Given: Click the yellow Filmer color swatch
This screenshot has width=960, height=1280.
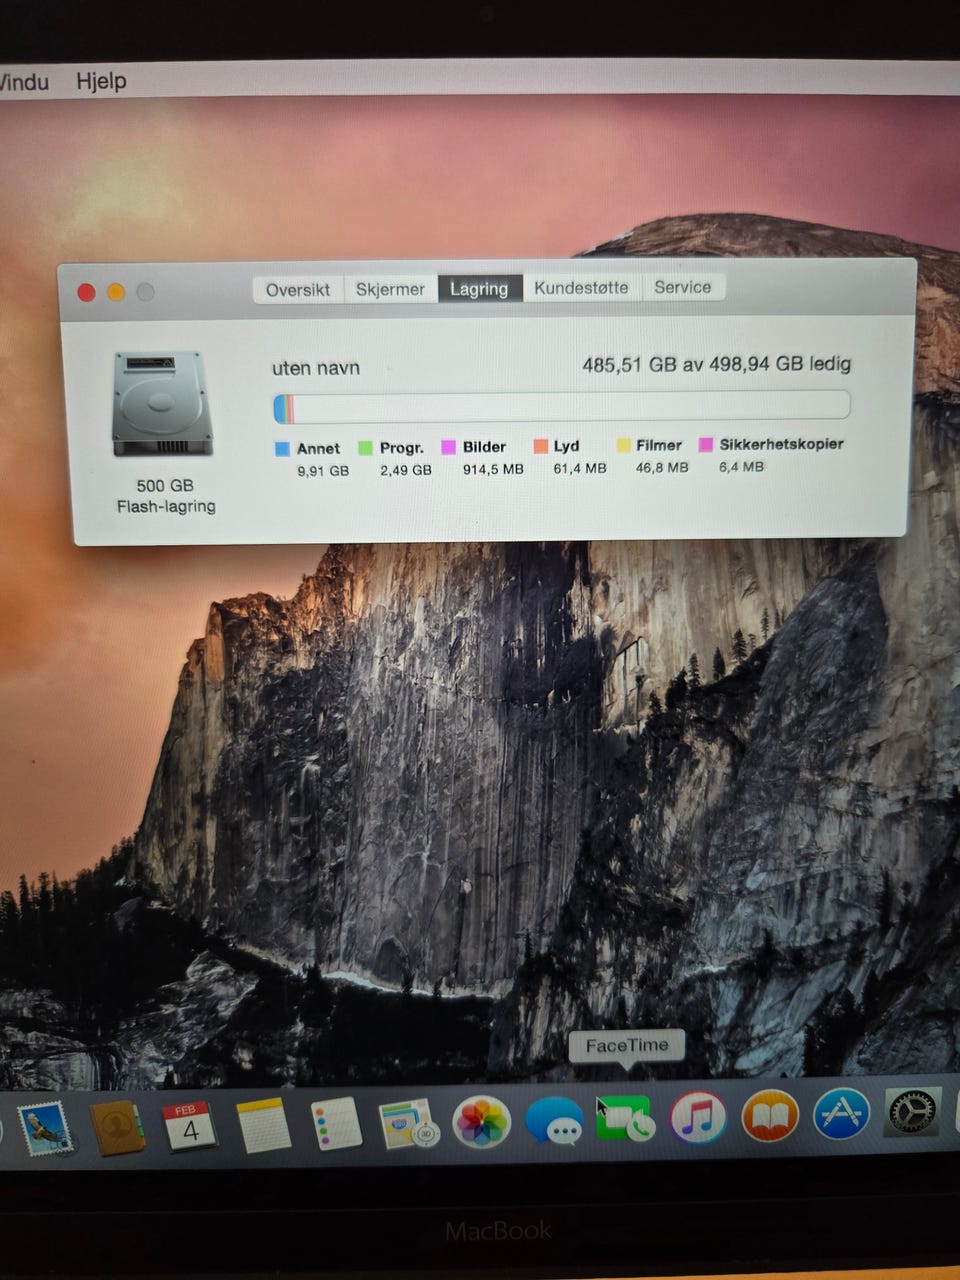Looking at the screenshot, I should (x=623, y=445).
